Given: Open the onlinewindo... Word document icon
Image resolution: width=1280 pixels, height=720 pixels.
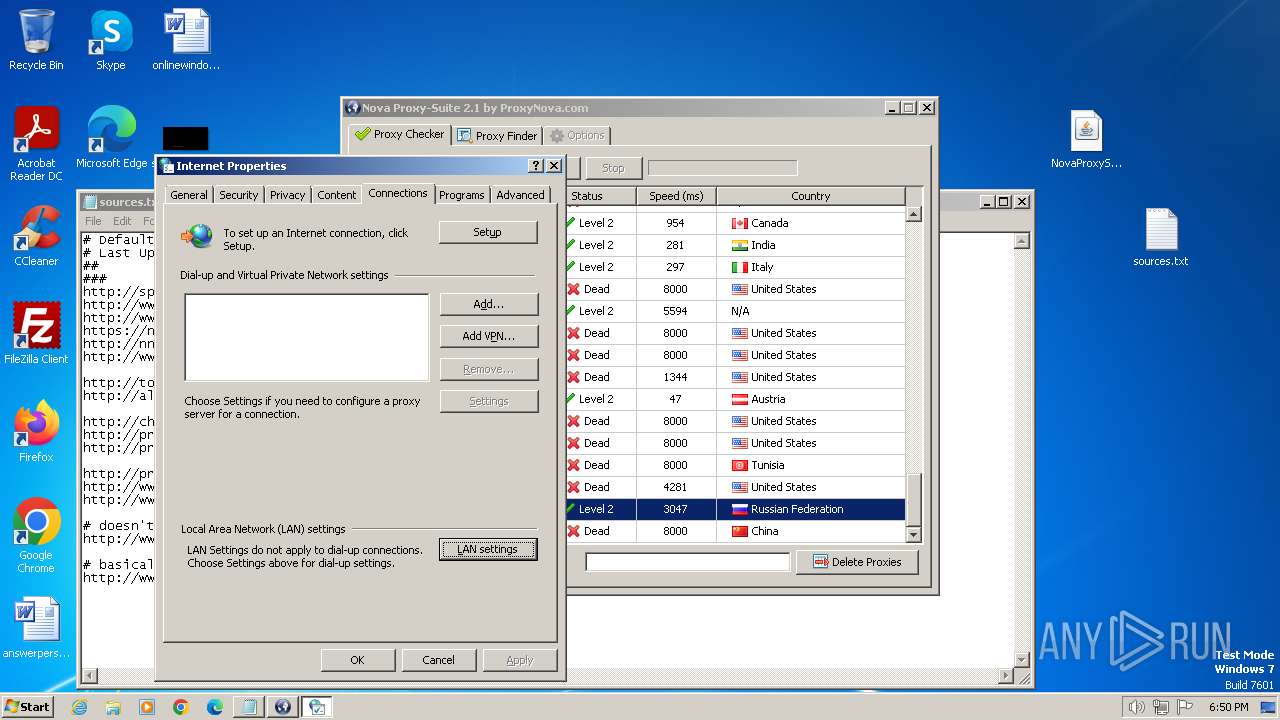Looking at the screenshot, I should [186, 40].
